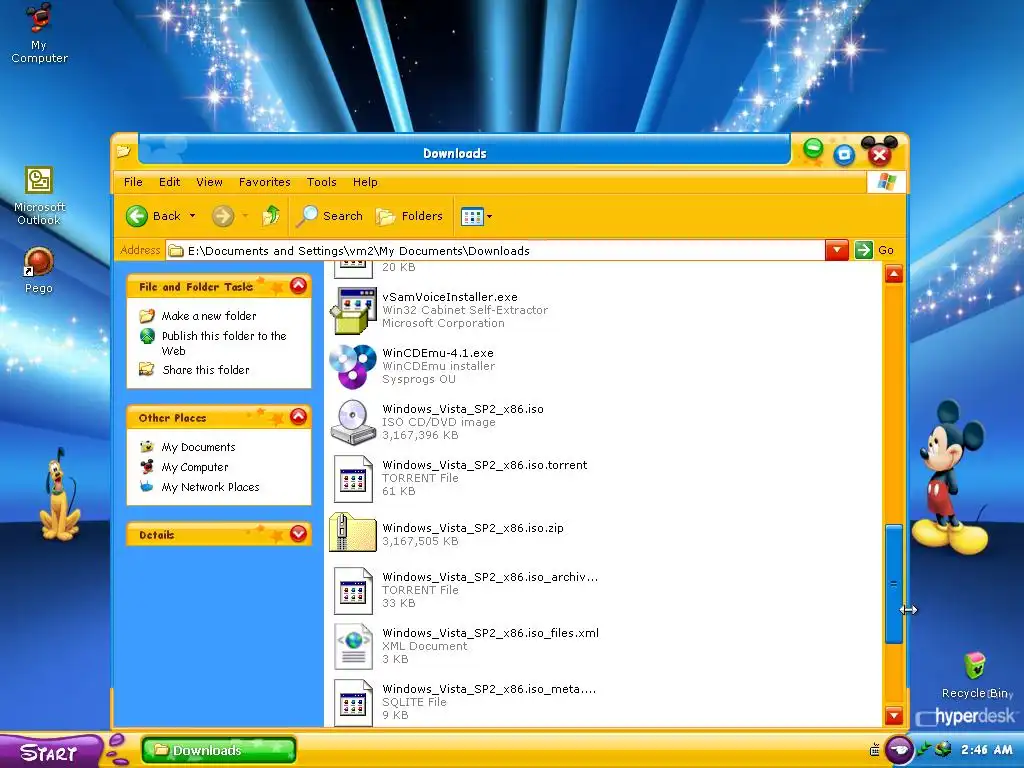
Task: Select file name WinCDEmu-4.1.exe
Action: pos(438,353)
